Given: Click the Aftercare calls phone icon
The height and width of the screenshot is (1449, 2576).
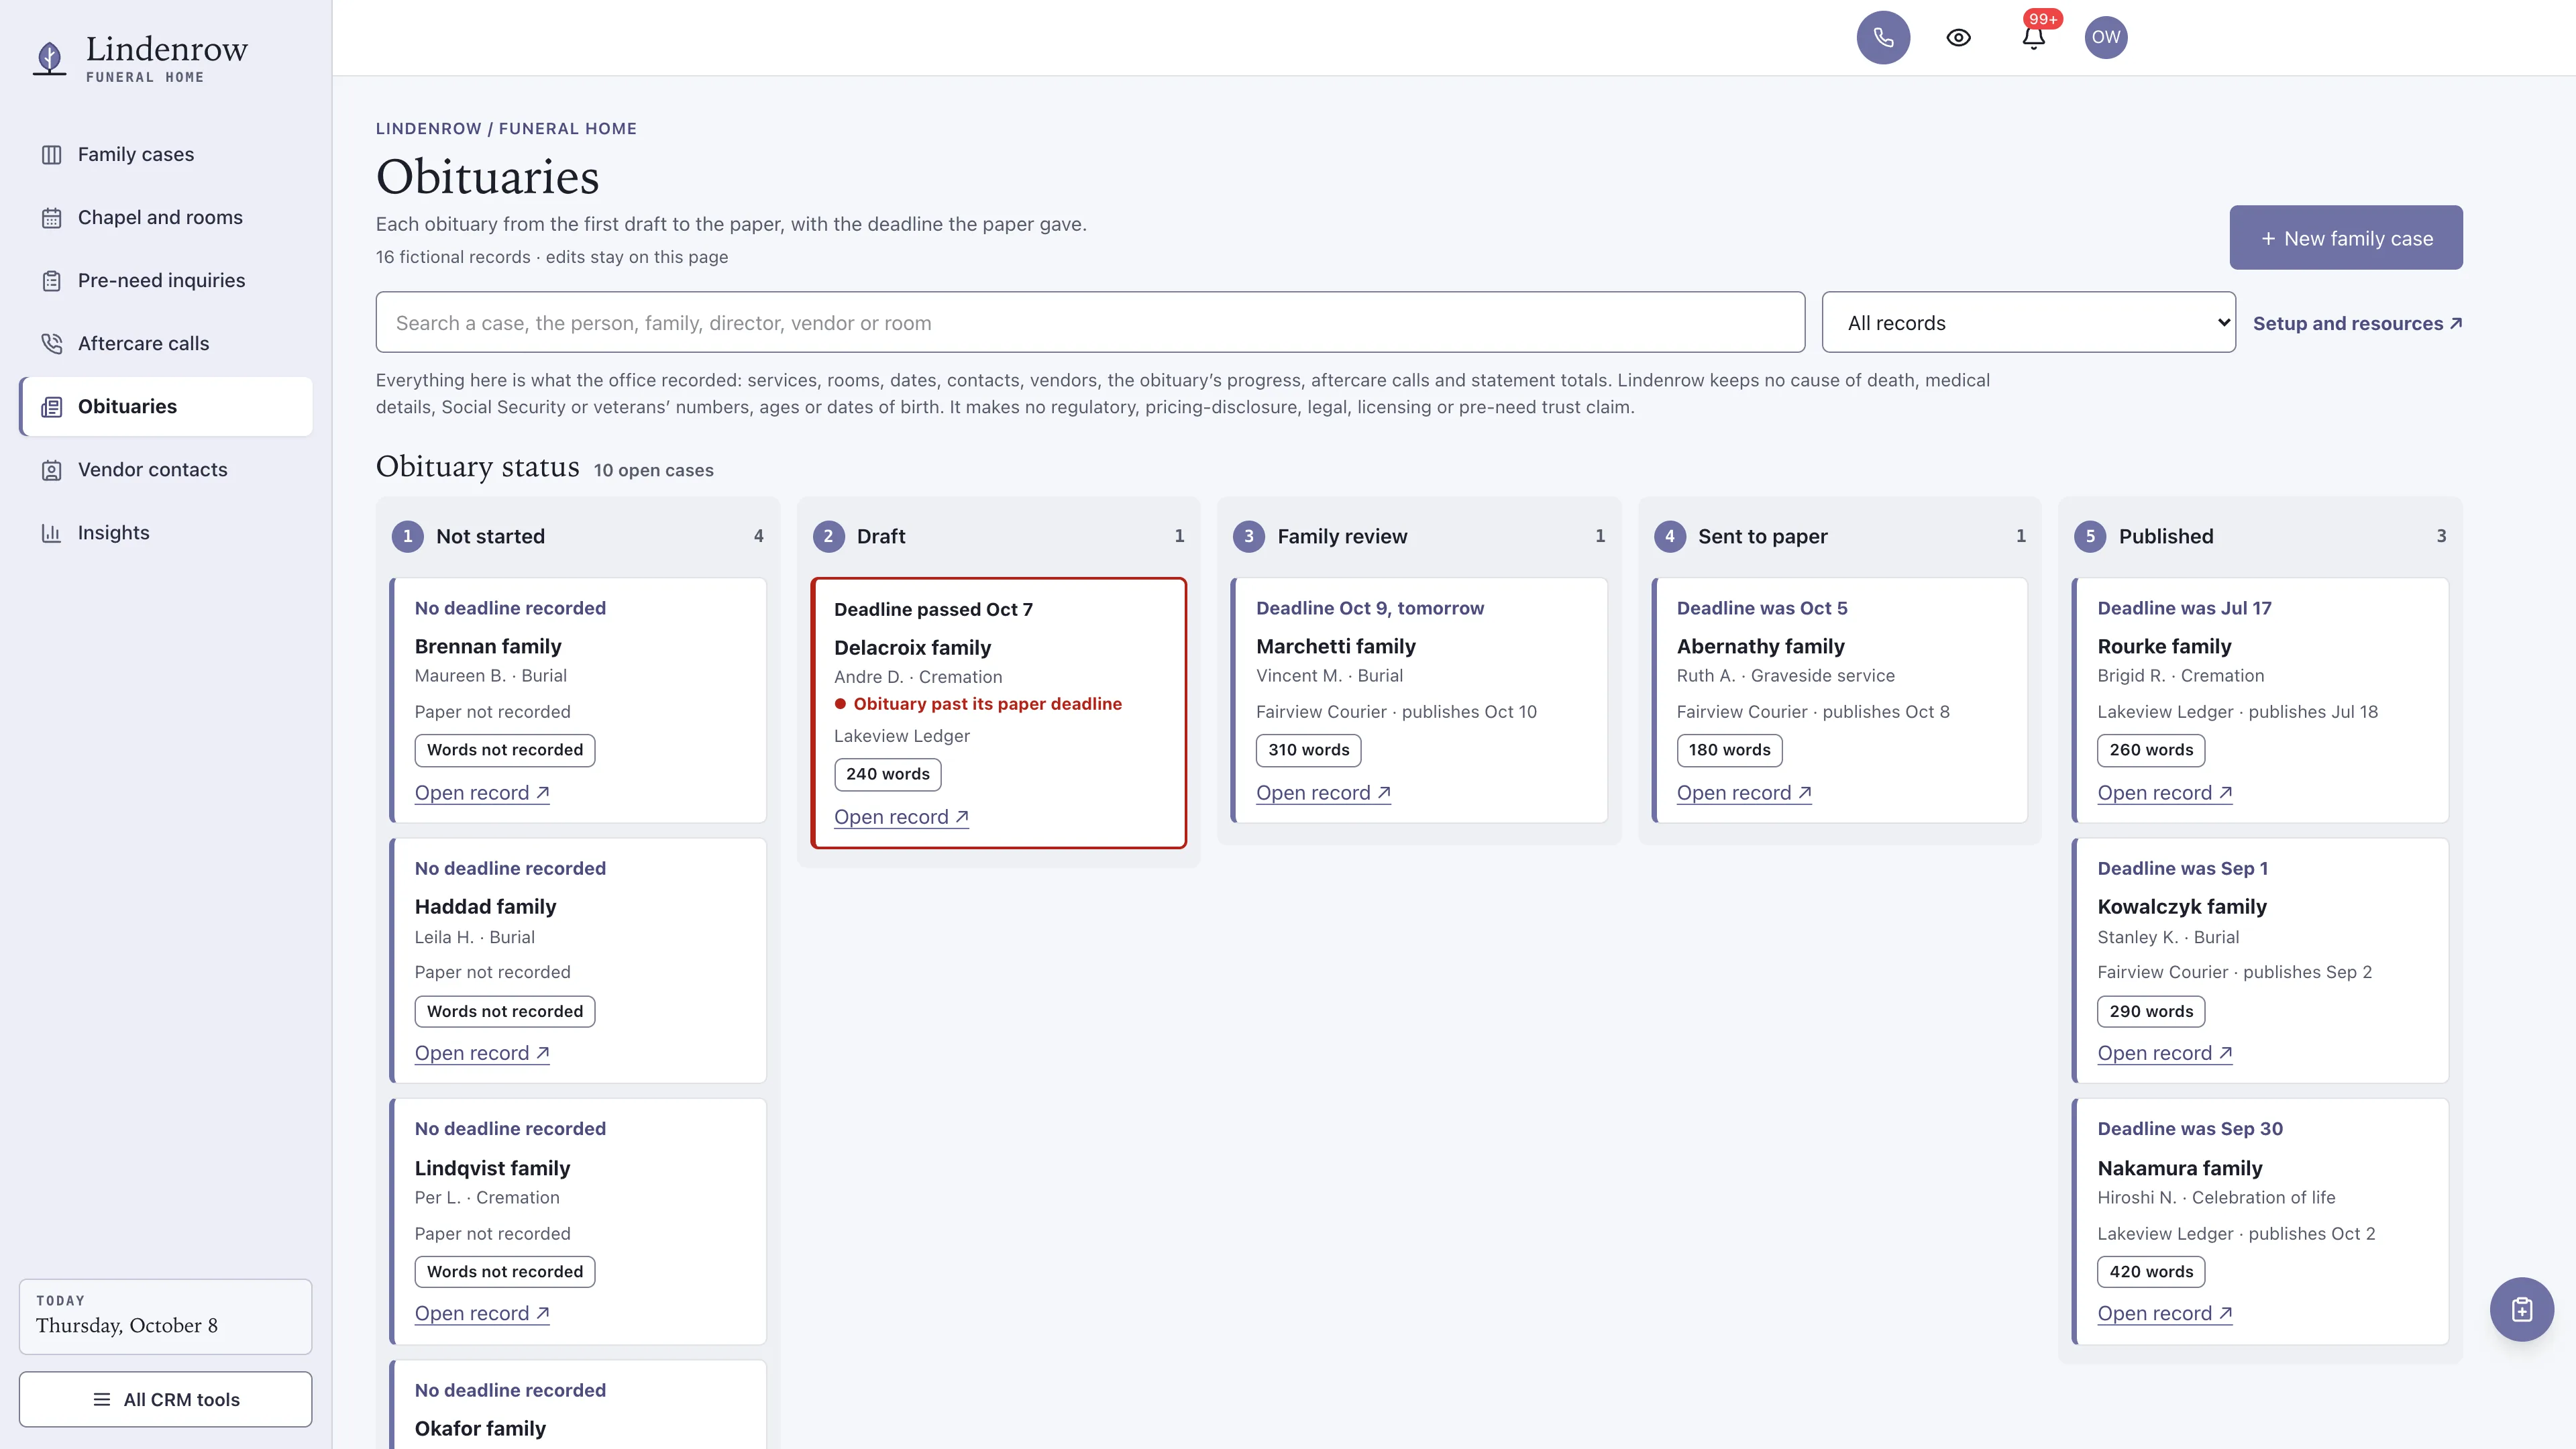Looking at the screenshot, I should tap(52, 344).
